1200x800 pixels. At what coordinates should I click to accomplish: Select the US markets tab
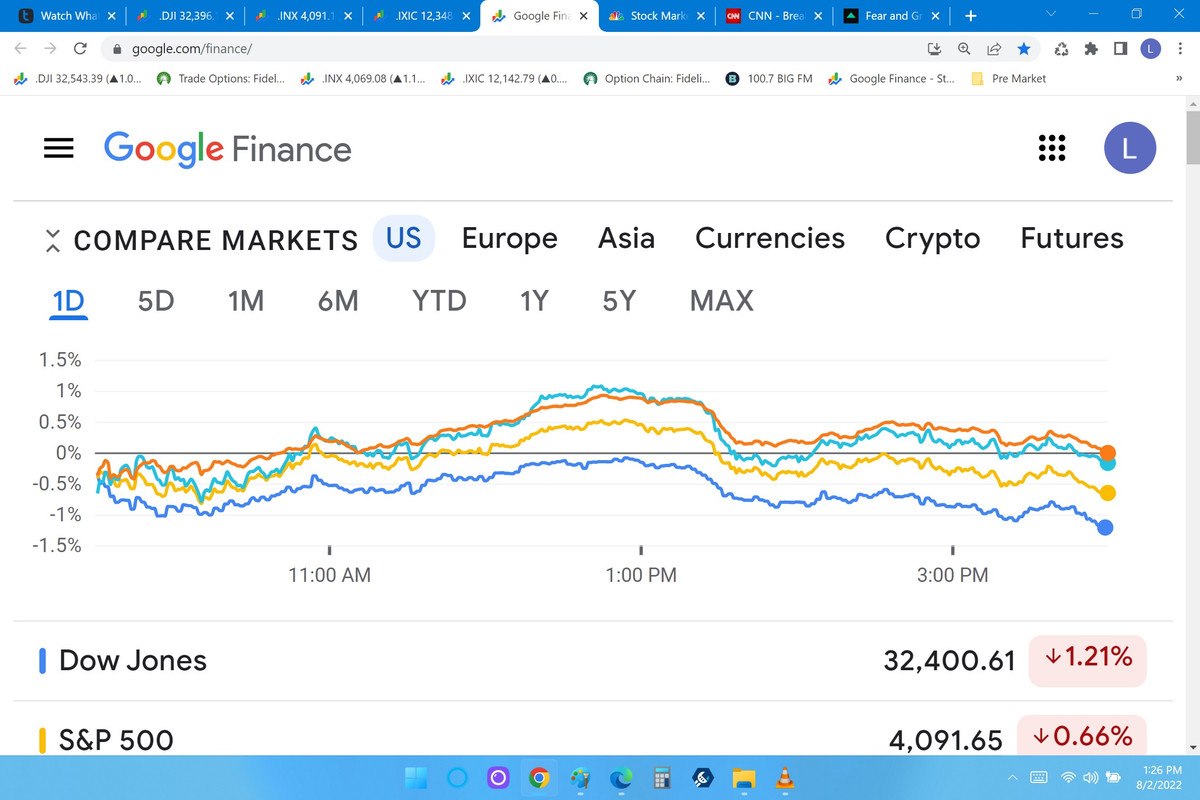click(x=404, y=238)
